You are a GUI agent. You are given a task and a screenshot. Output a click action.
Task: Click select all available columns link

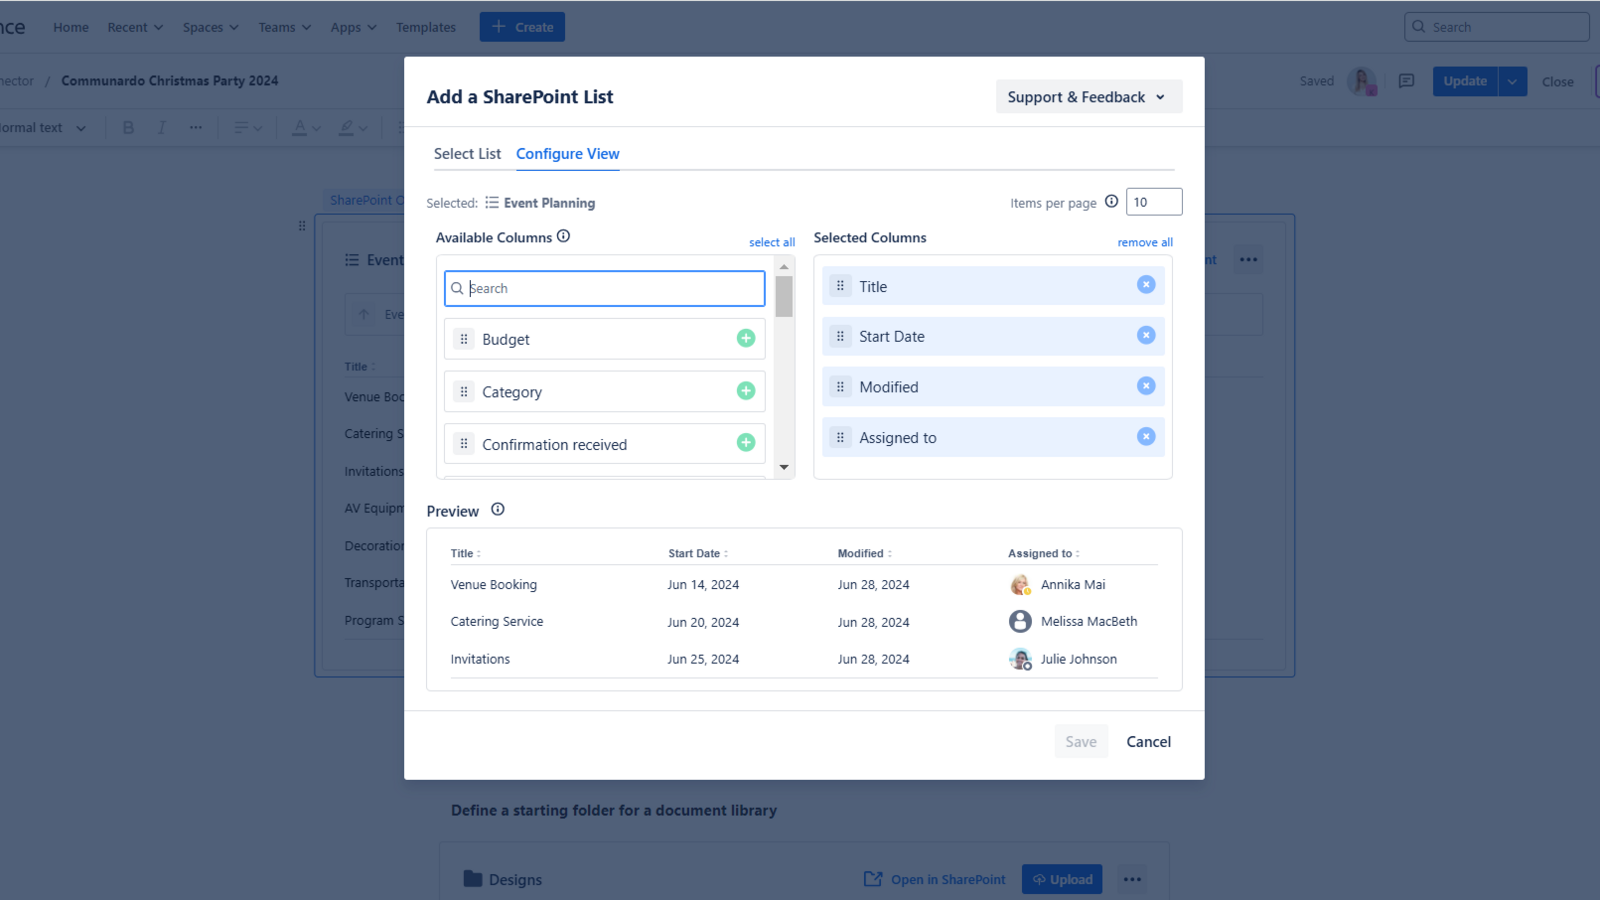click(x=772, y=242)
